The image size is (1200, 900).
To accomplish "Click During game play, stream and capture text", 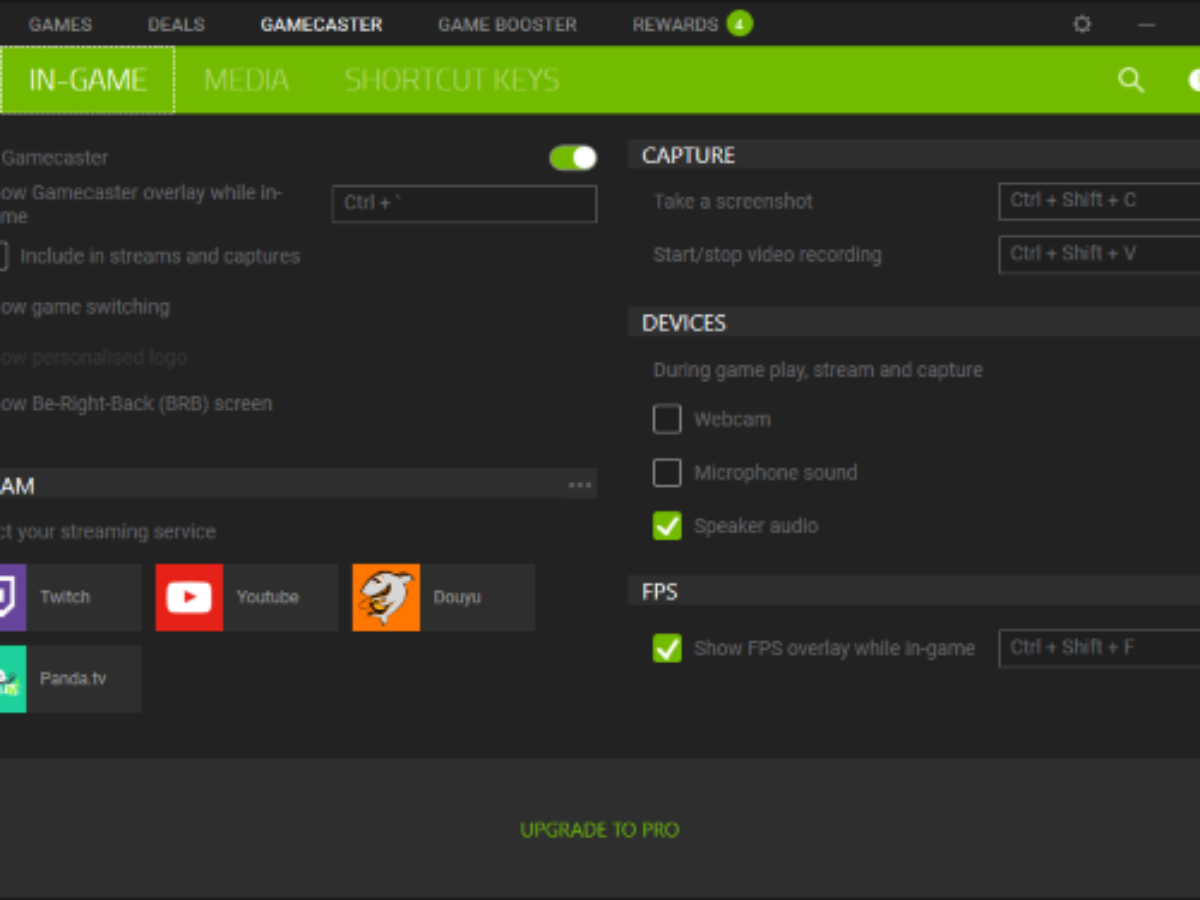I will (x=818, y=370).
